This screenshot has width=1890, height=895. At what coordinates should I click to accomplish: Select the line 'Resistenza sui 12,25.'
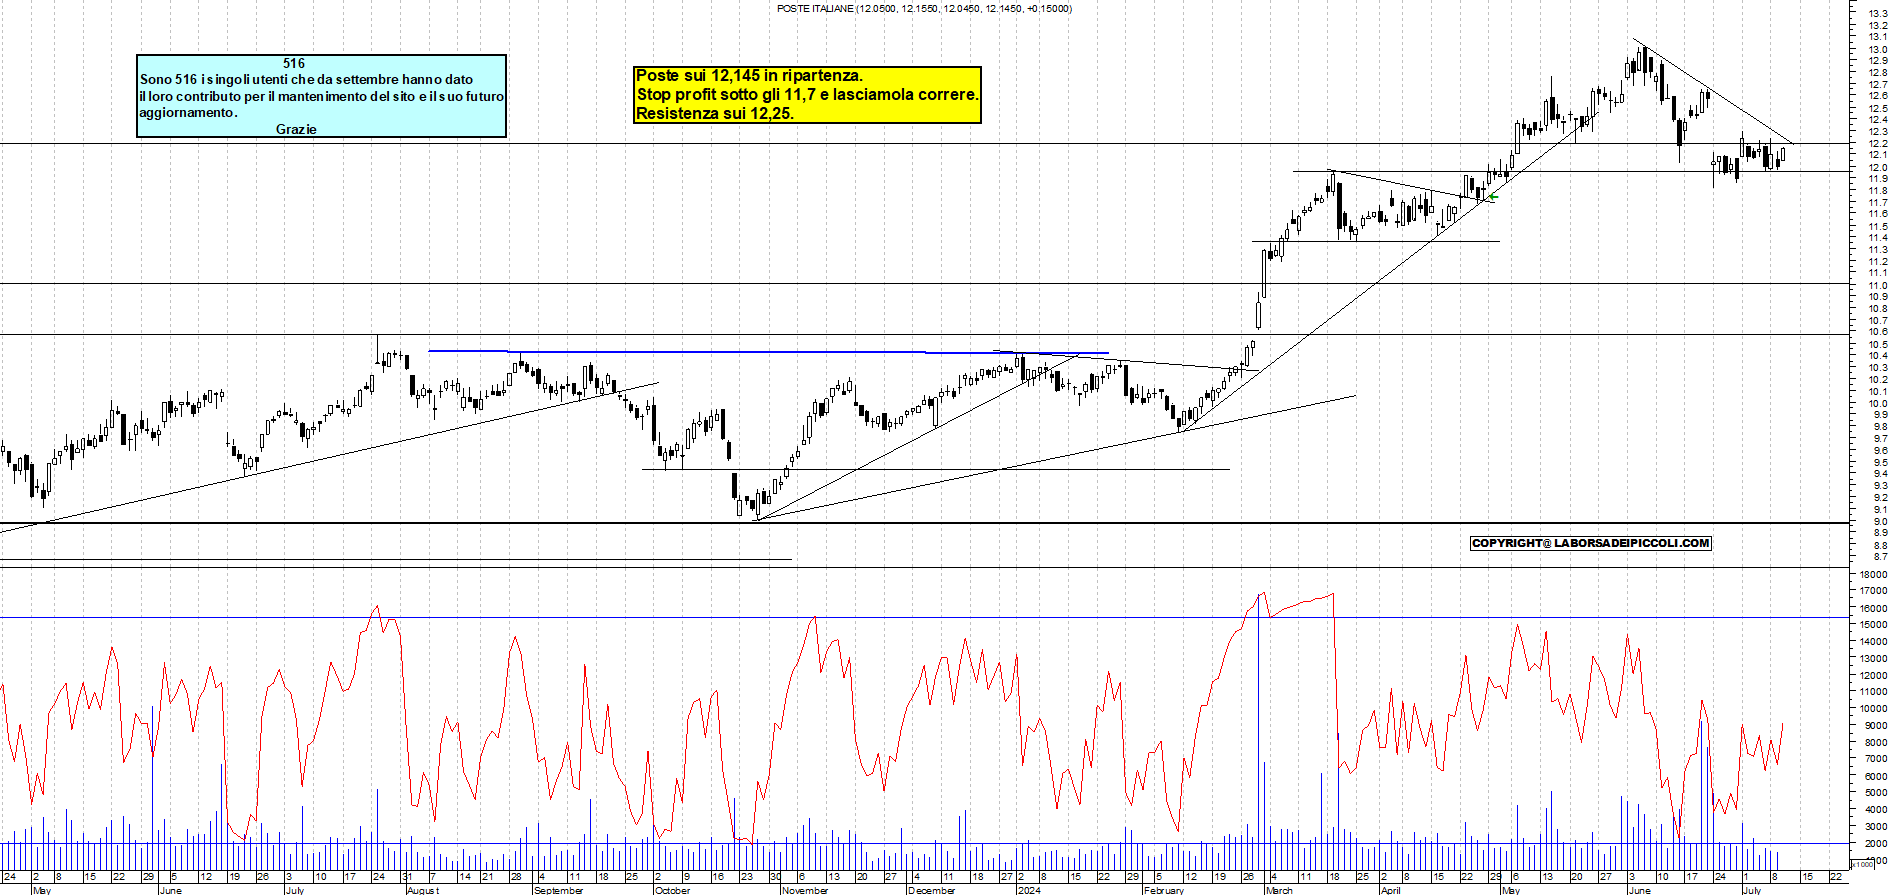point(715,114)
